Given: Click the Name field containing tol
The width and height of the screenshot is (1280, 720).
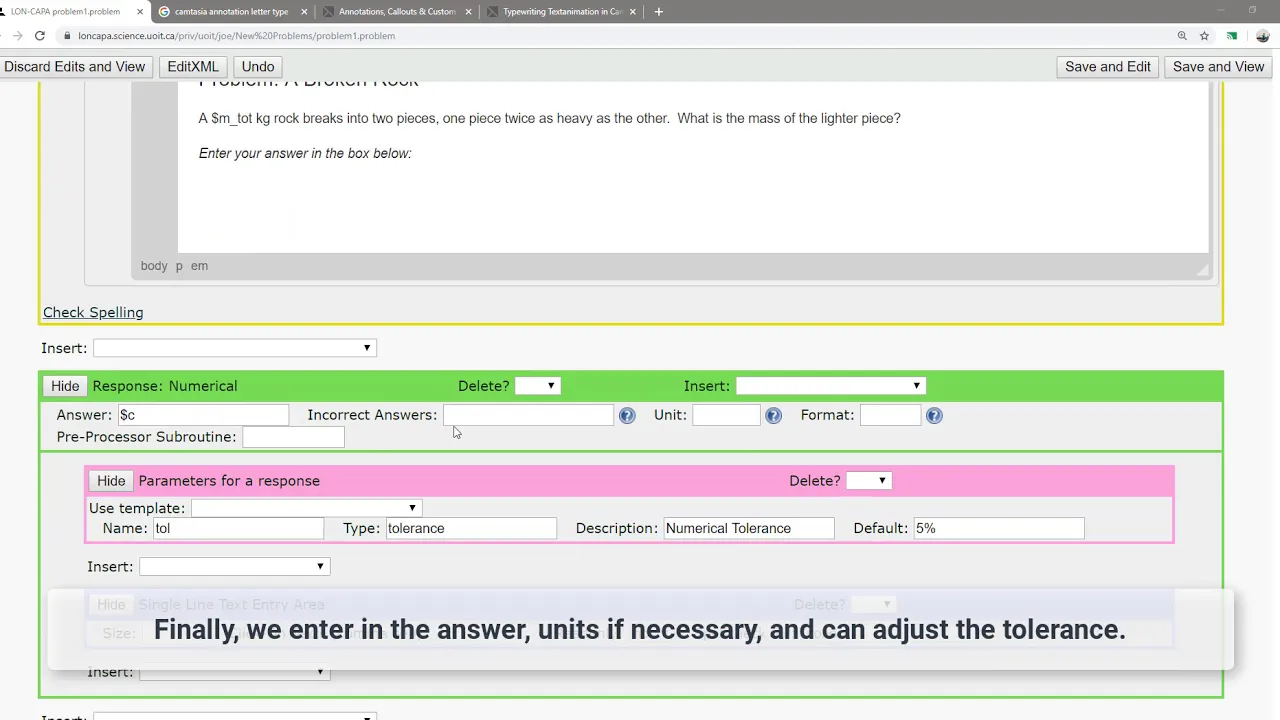Looking at the screenshot, I should coord(238,529).
